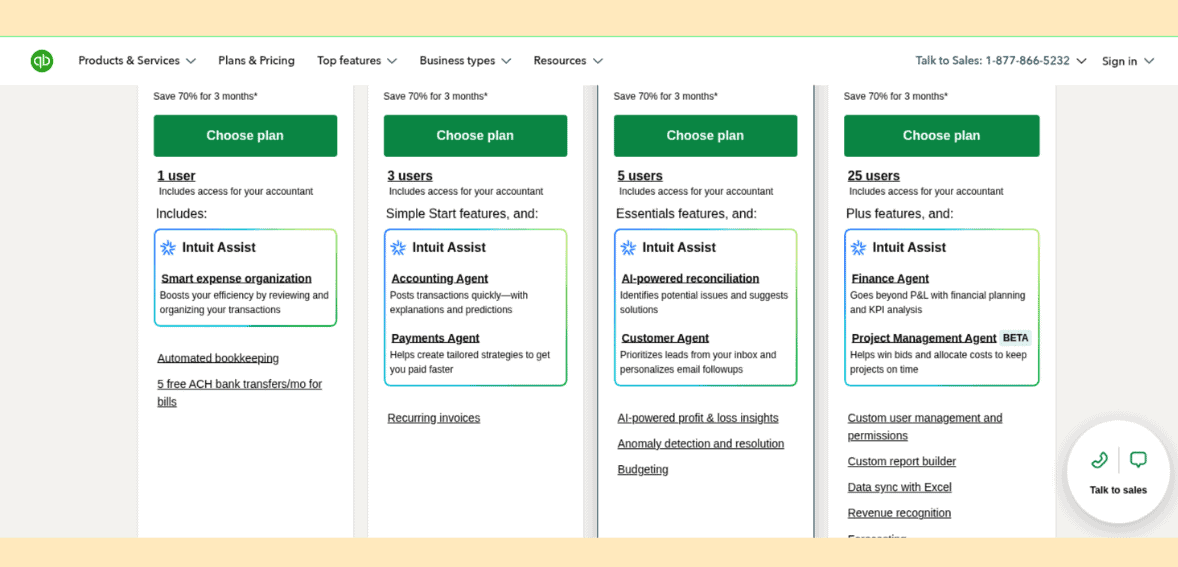Click Intuit Assist sparkle icon in 25 users plan
This screenshot has height=567, width=1178.
tap(858, 248)
